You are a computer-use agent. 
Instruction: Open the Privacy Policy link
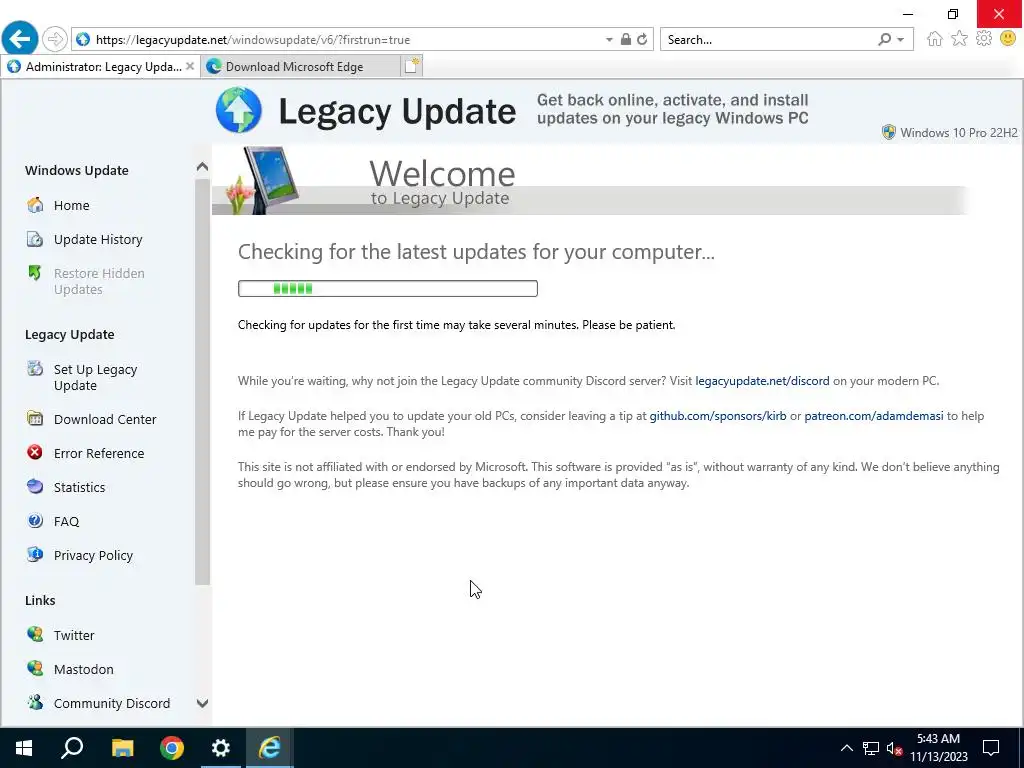pyautogui.click(x=93, y=555)
